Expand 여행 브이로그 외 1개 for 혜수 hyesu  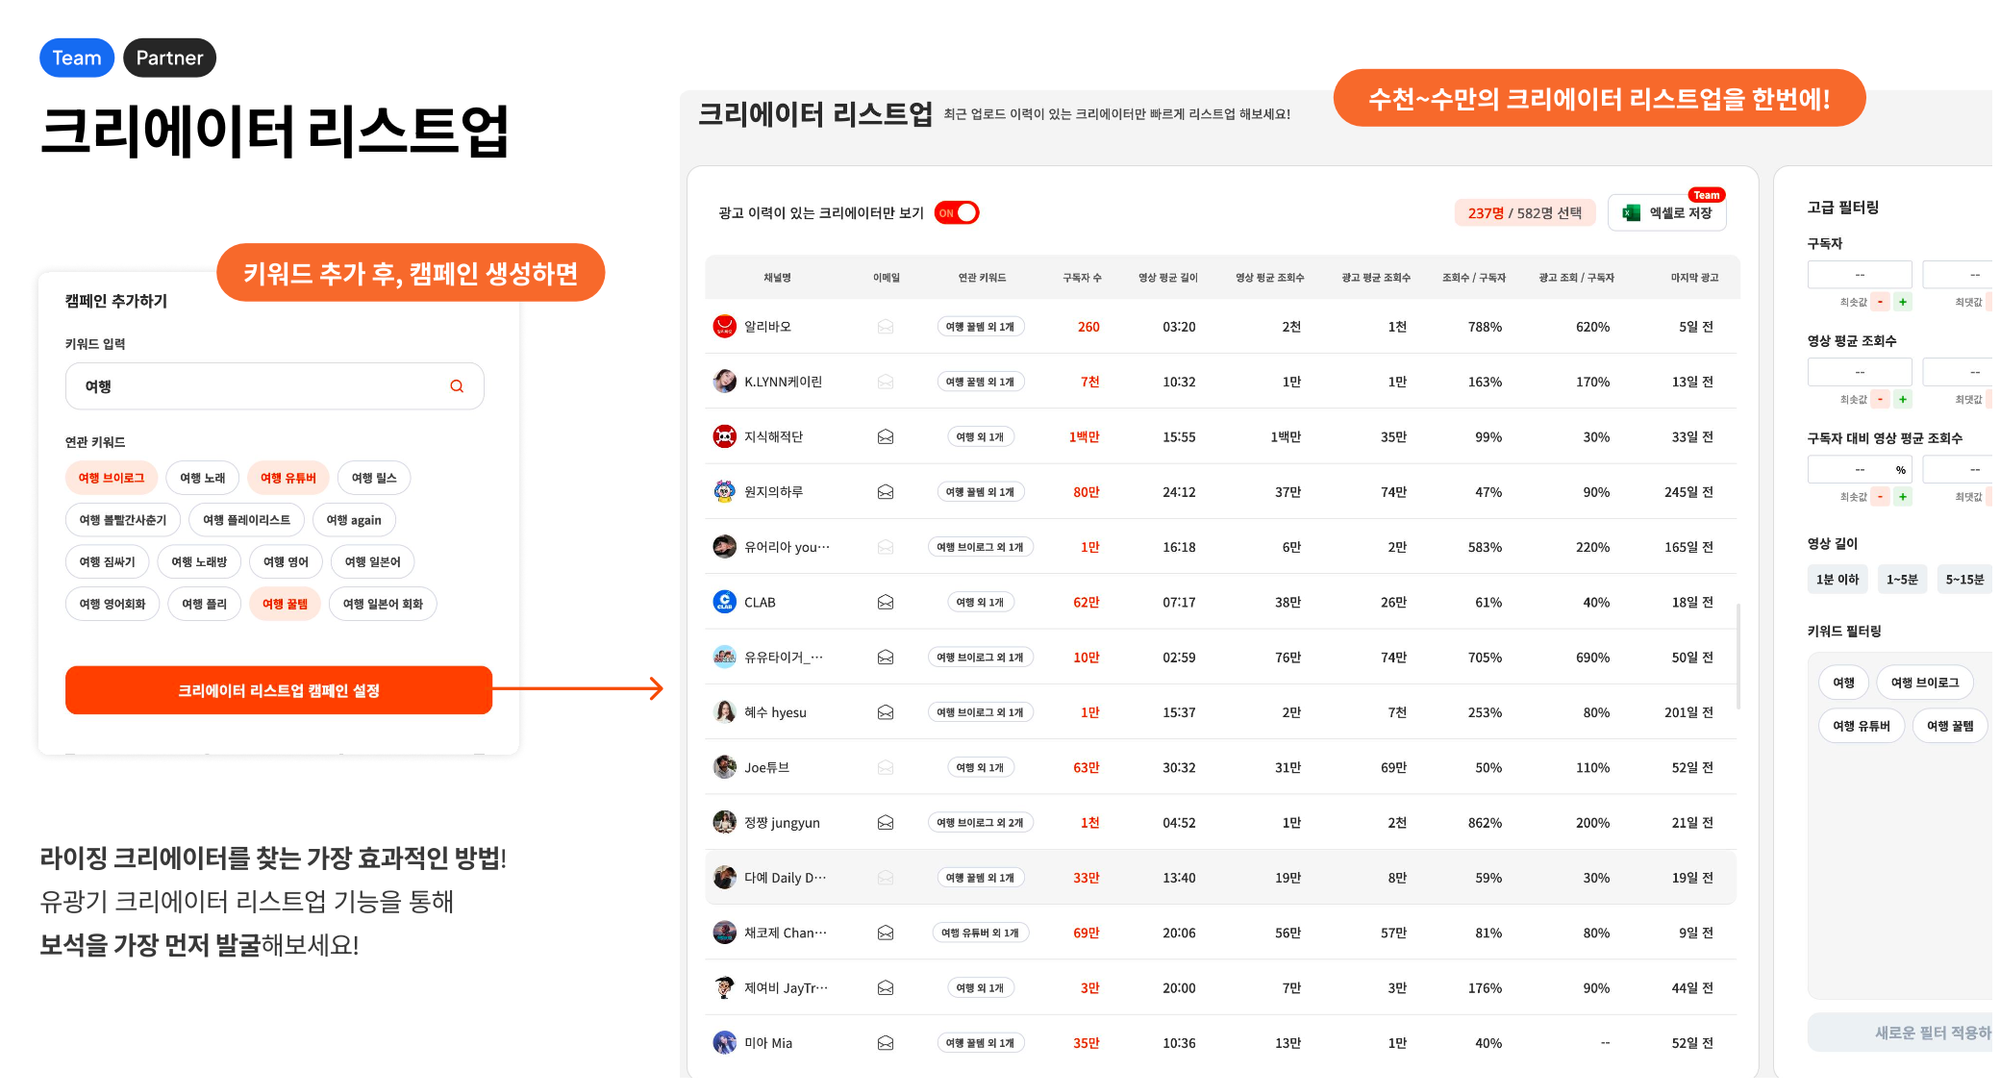point(981,711)
